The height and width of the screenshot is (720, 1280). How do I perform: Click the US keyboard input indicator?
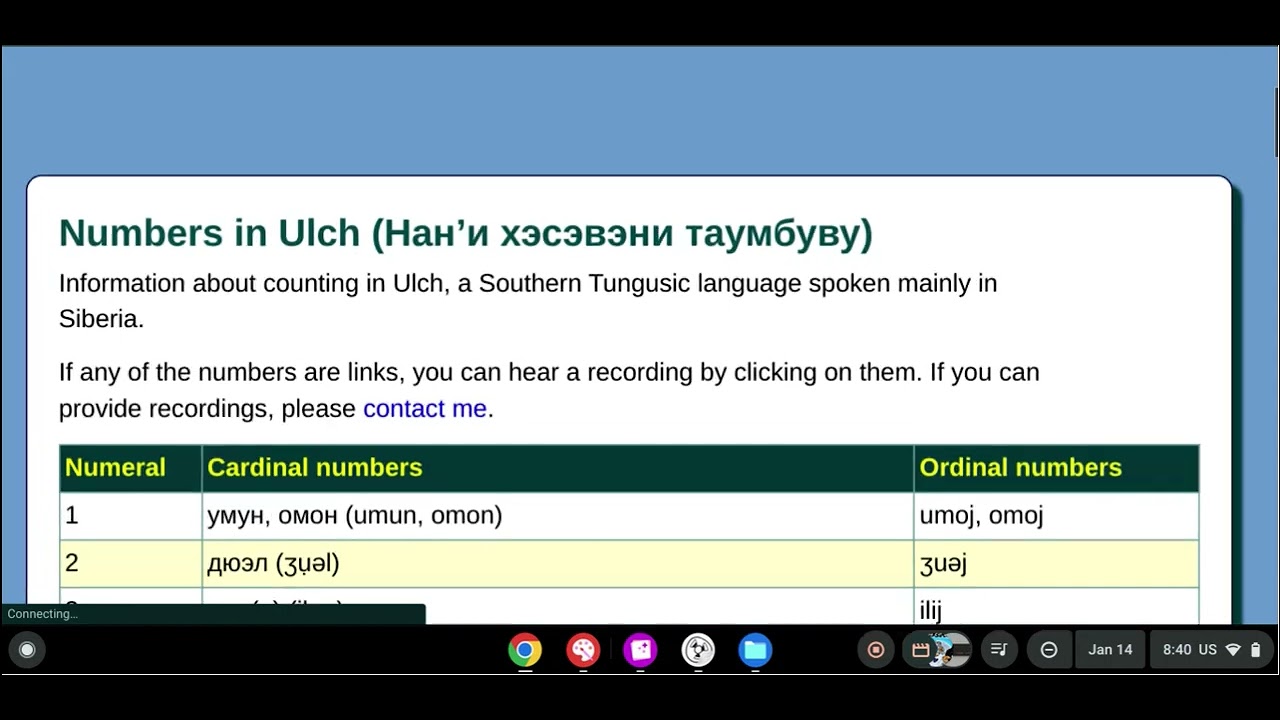tap(1207, 650)
